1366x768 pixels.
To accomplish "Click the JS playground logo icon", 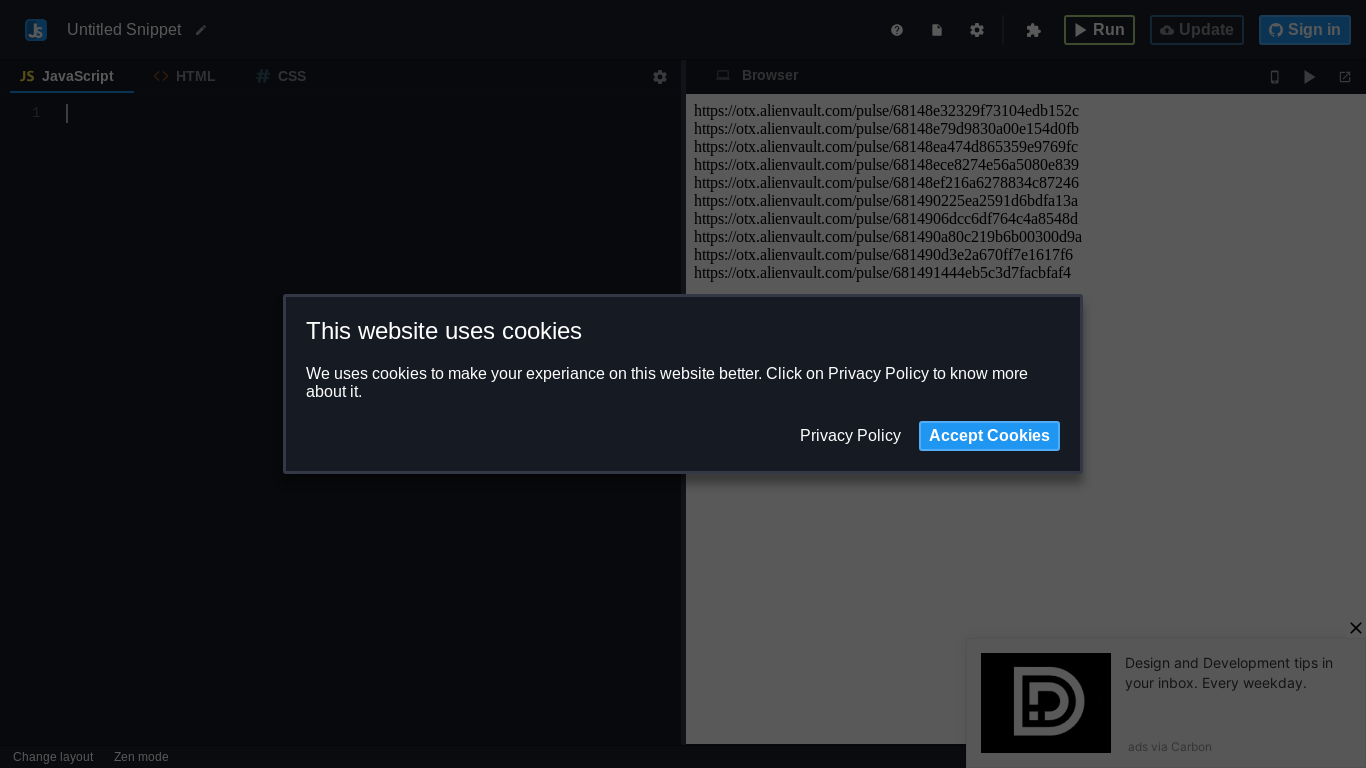I will pos(36,30).
